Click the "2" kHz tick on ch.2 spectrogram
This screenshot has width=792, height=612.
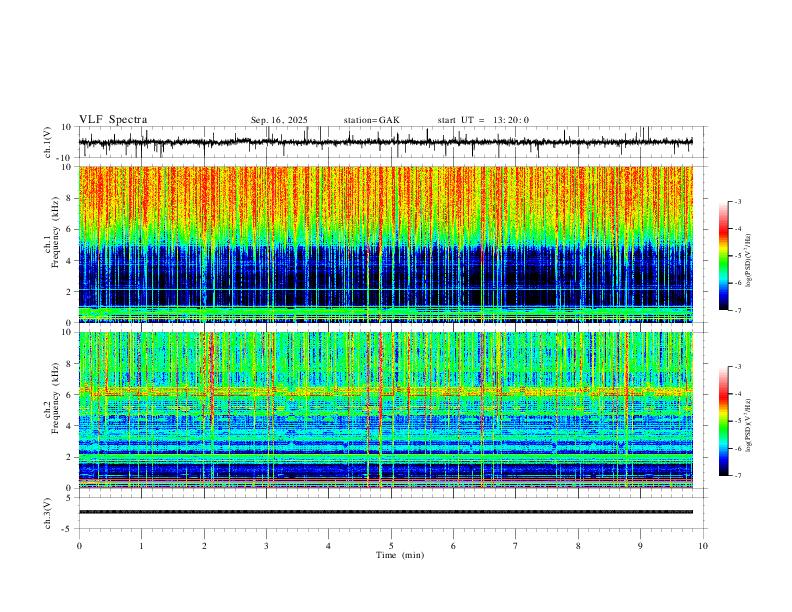[x=70, y=457]
